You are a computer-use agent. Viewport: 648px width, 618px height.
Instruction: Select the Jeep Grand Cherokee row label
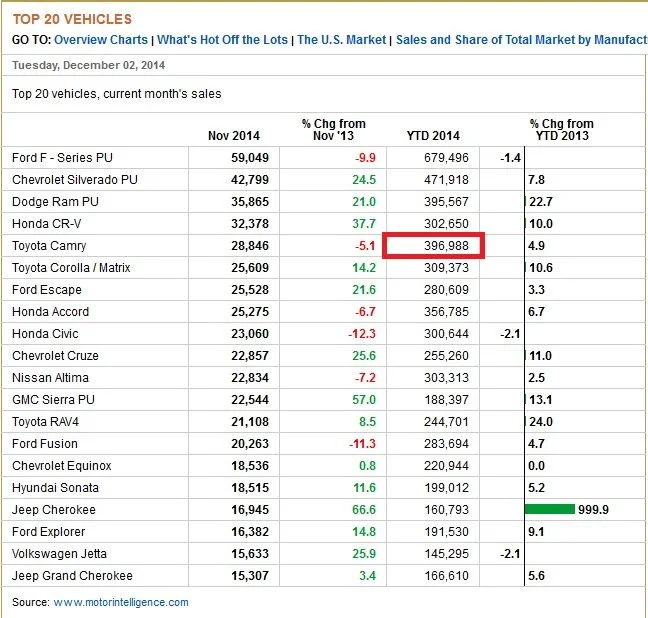pos(72,576)
